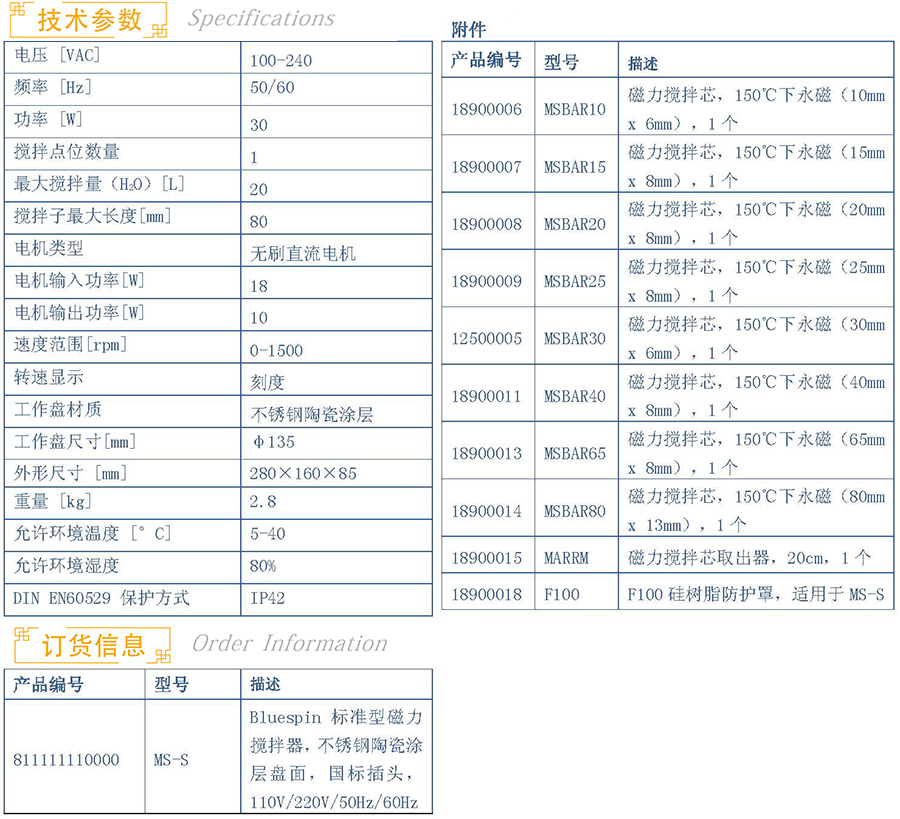Select the MS-S model in order table
Screen dimensions: 900x819
[171, 760]
